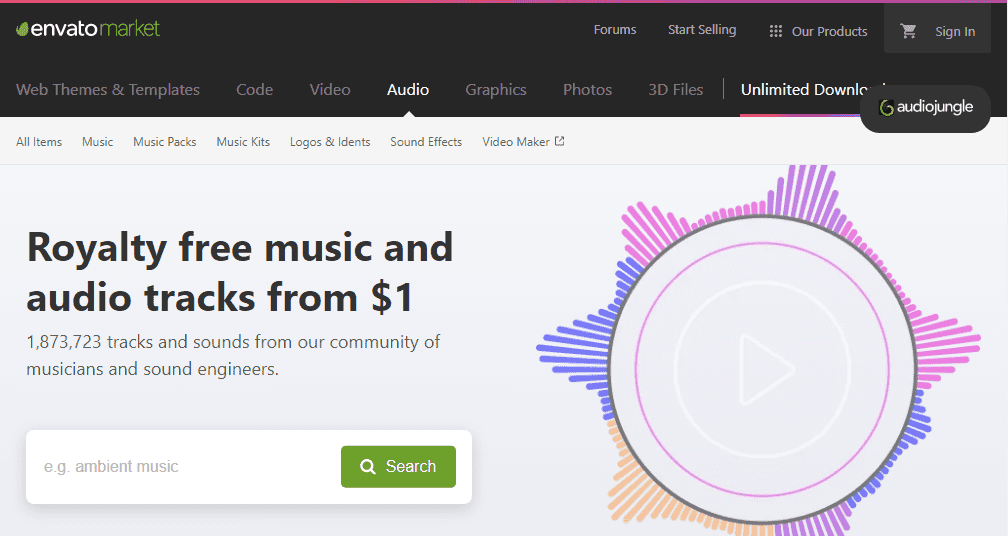Select the Audio category tab
Image resolution: width=1008 pixels, height=536 pixels.
pyautogui.click(x=408, y=89)
